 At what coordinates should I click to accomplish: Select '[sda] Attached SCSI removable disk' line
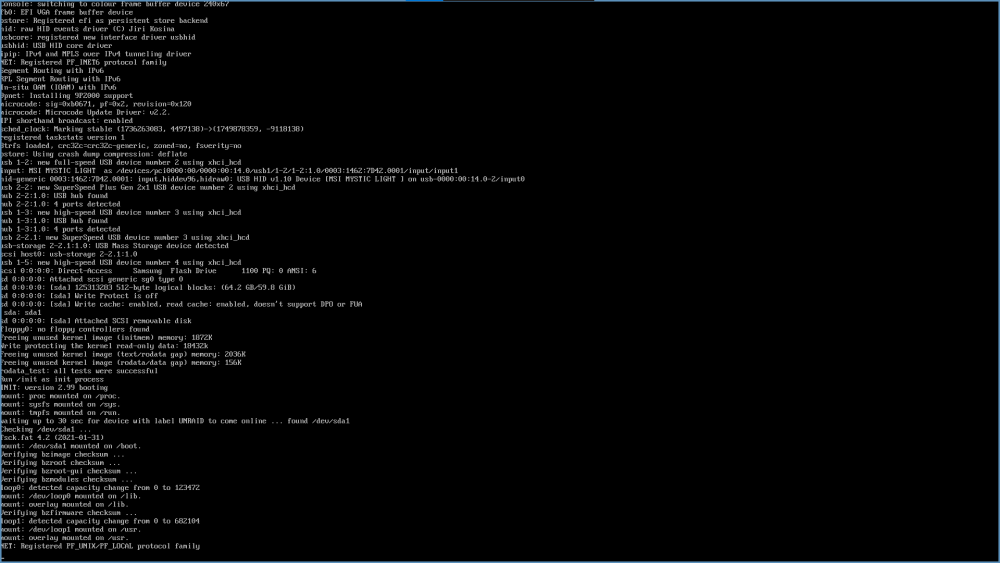coord(96,321)
